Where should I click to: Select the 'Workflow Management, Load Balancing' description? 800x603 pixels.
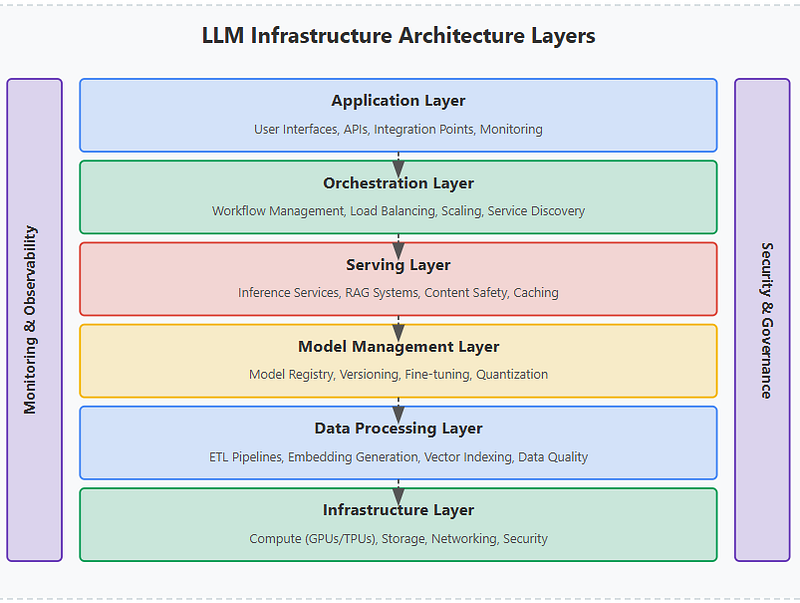pos(398,211)
